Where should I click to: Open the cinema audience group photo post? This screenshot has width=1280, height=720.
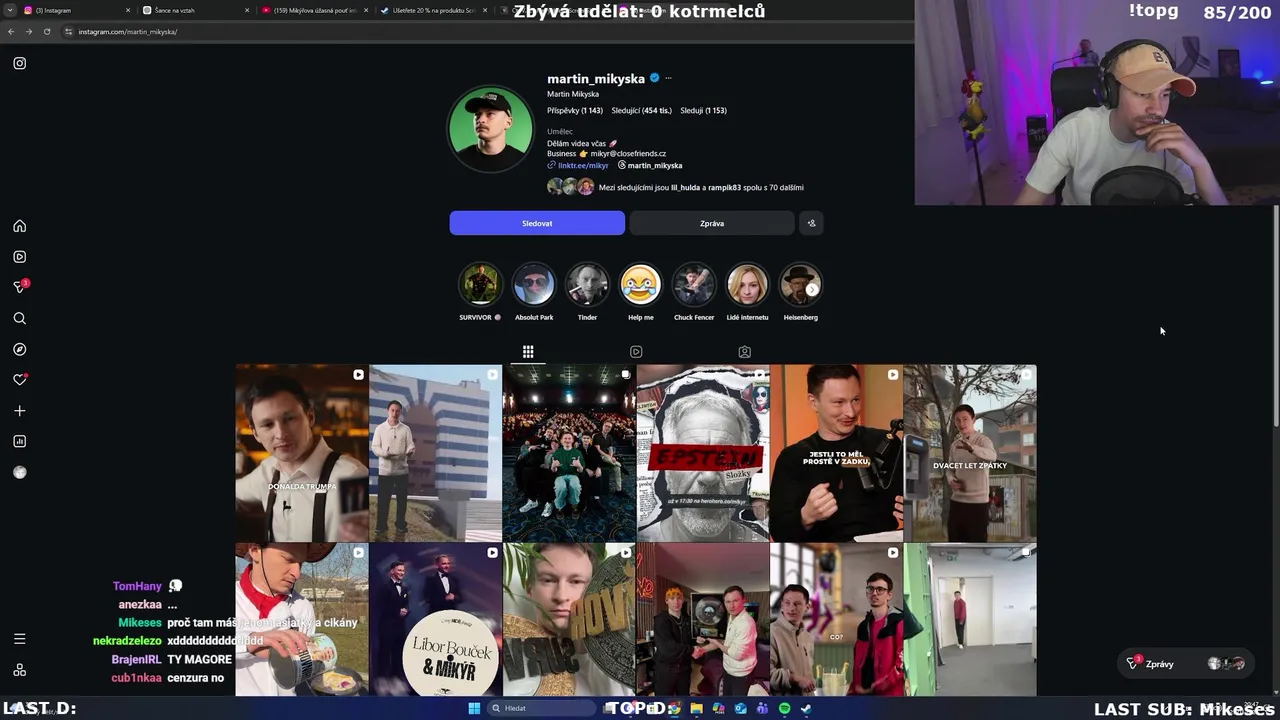point(569,453)
